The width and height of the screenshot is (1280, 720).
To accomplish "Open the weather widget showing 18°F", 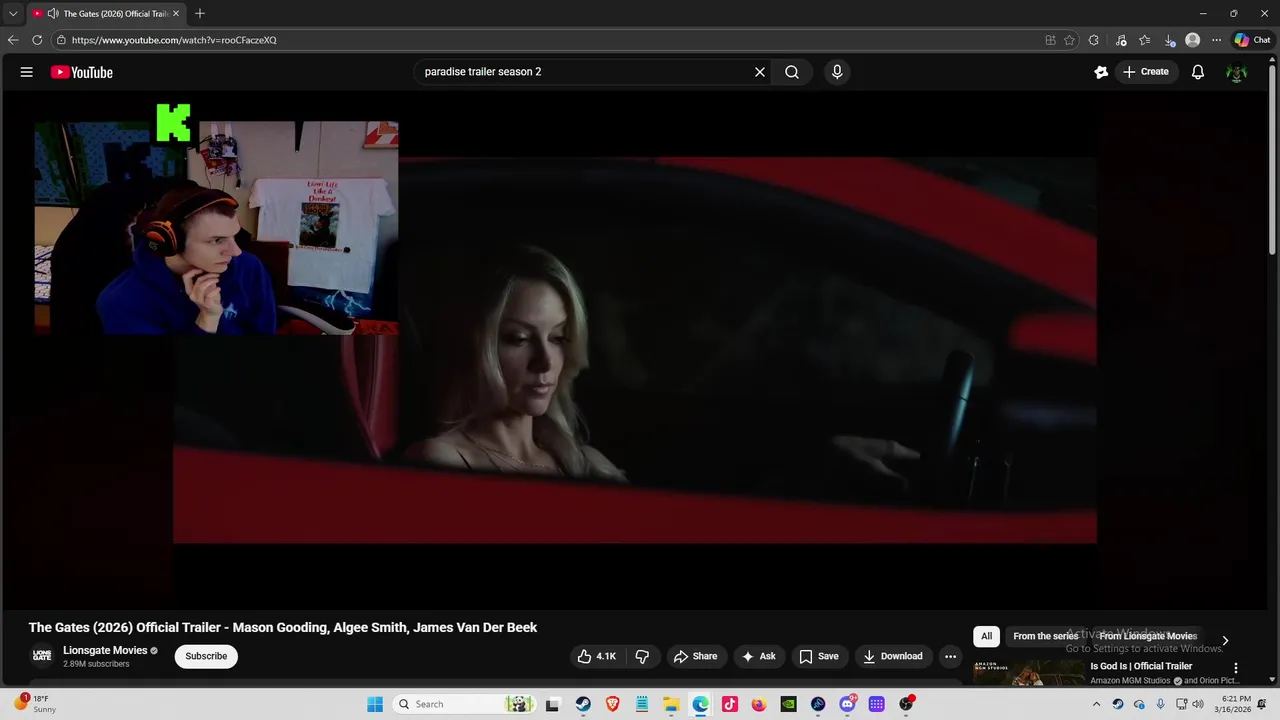I will (33, 704).
